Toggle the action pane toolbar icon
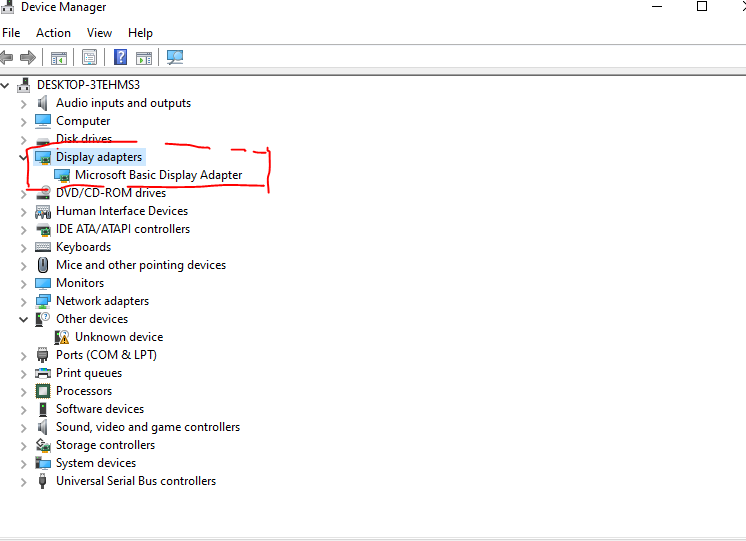This screenshot has width=746, height=541. tap(144, 58)
